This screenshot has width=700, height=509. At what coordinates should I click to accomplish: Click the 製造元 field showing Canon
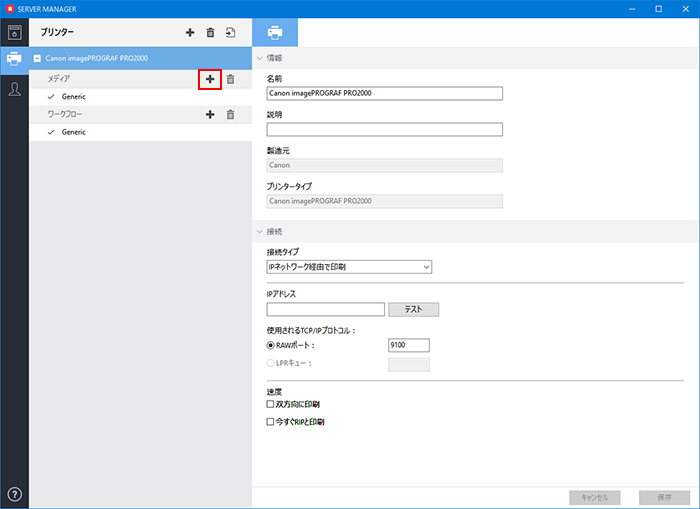[384, 165]
